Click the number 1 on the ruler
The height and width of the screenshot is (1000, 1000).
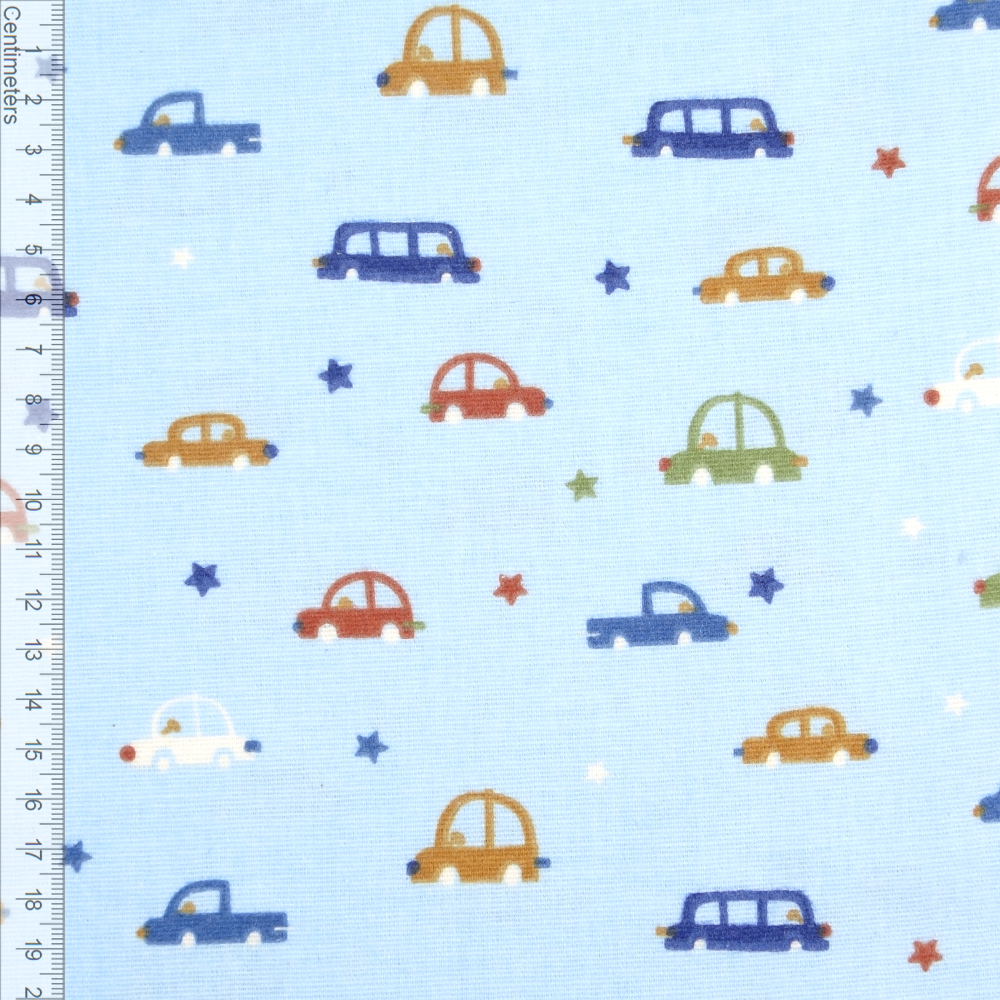coord(33,50)
